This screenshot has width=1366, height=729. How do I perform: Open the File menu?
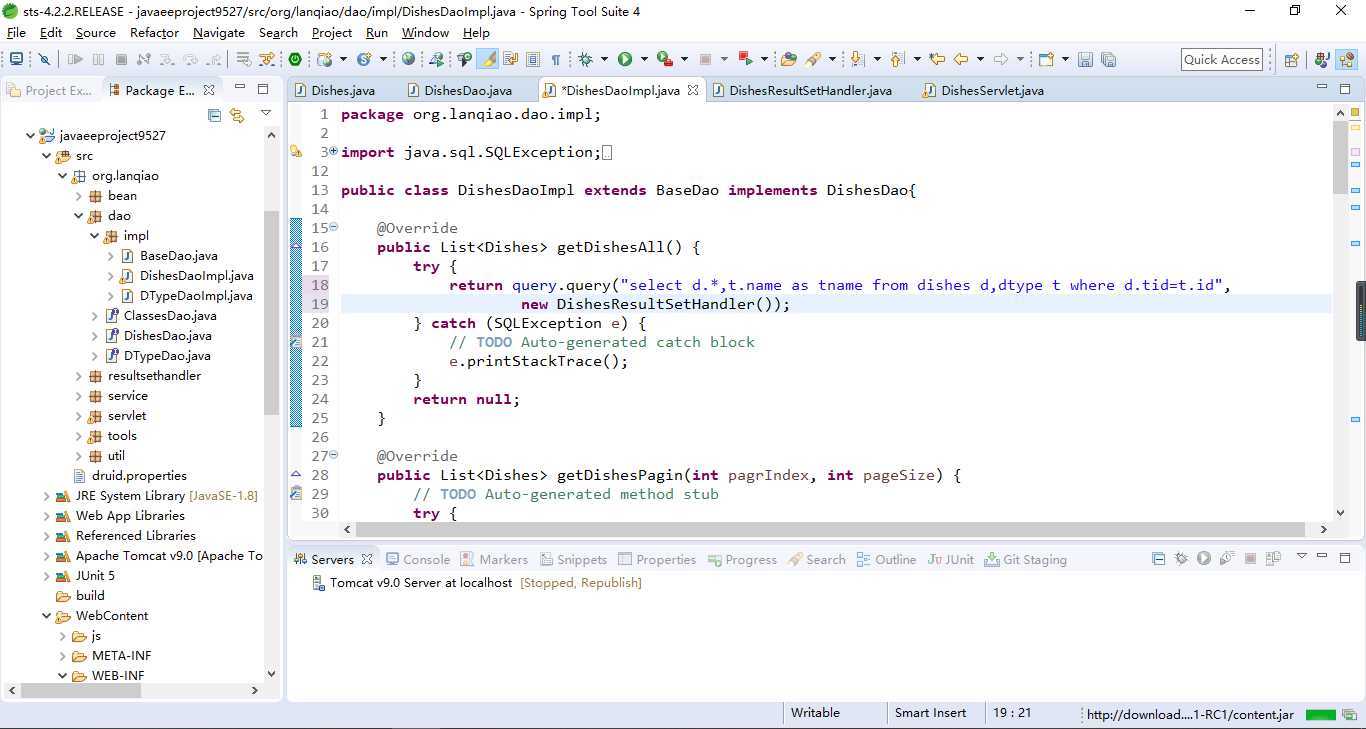(16, 32)
